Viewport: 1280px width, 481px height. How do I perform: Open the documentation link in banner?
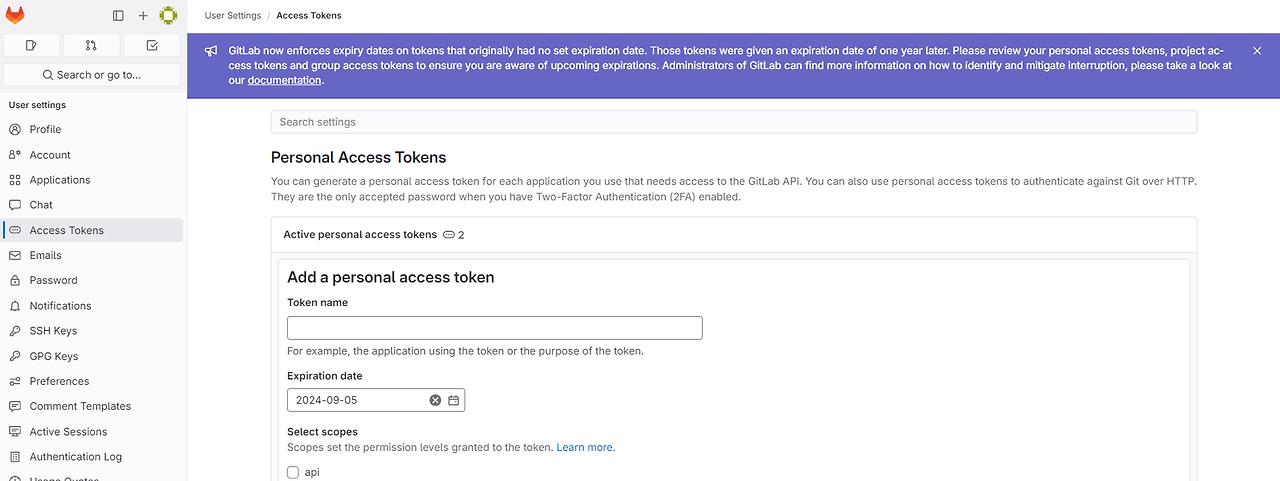(285, 80)
